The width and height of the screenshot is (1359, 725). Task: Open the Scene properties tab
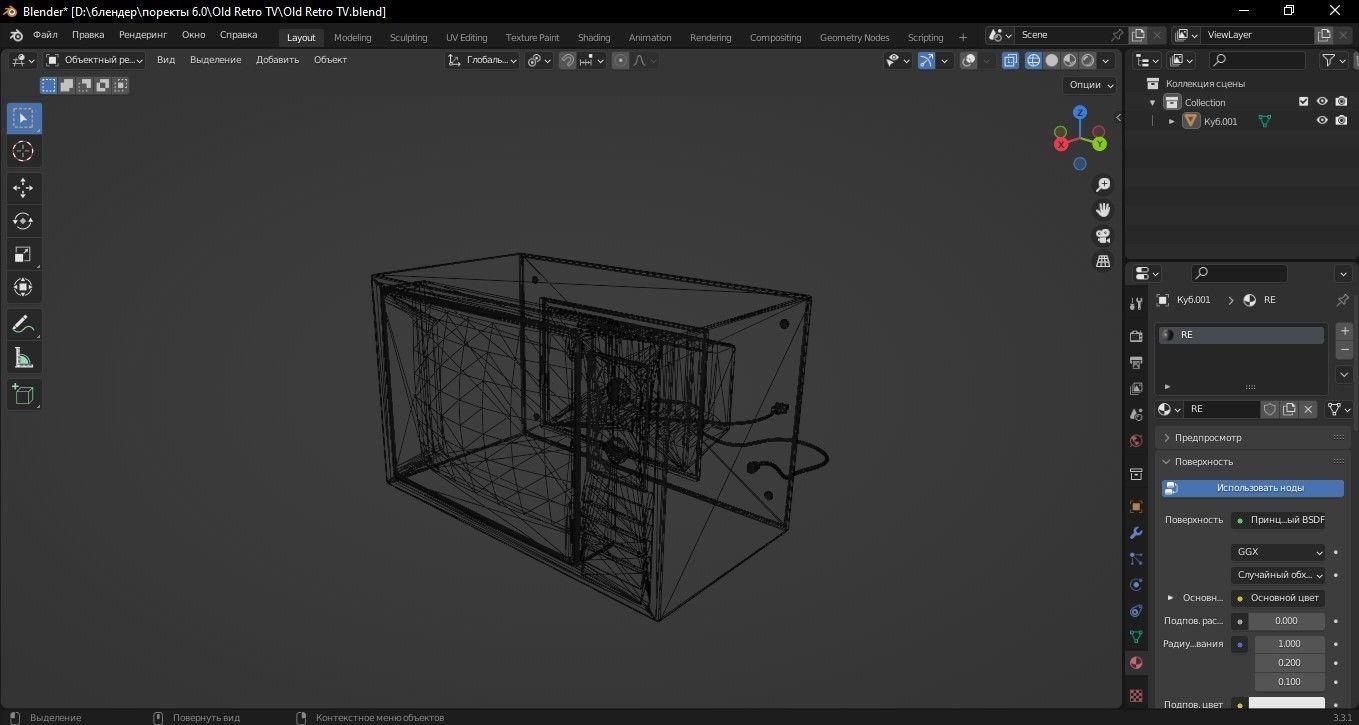[1136, 414]
